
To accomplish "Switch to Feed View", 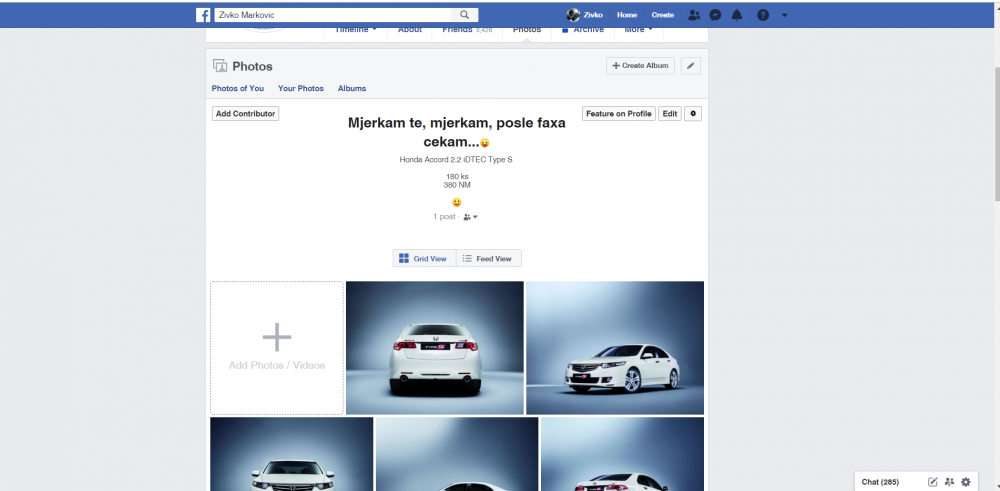I will [488, 259].
